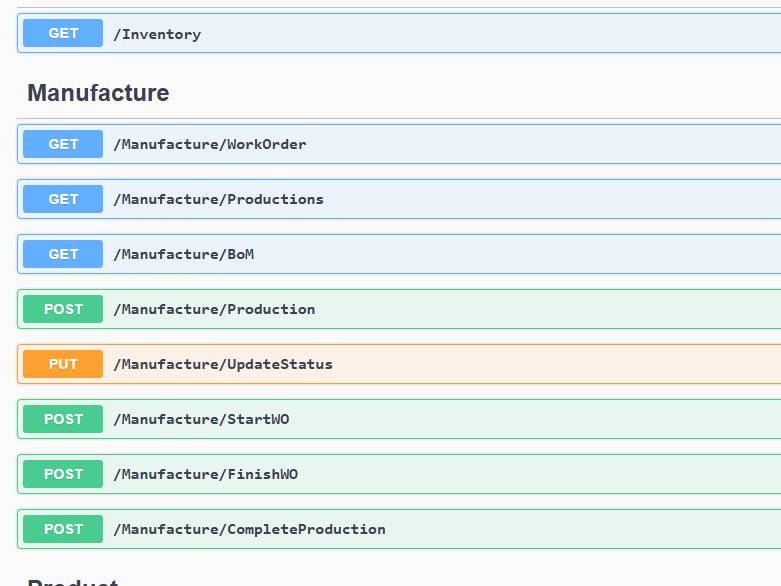Click the GET badge for /Manufacture/Productions
Viewport: 781px width, 586px height.
[x=63, y=199]
